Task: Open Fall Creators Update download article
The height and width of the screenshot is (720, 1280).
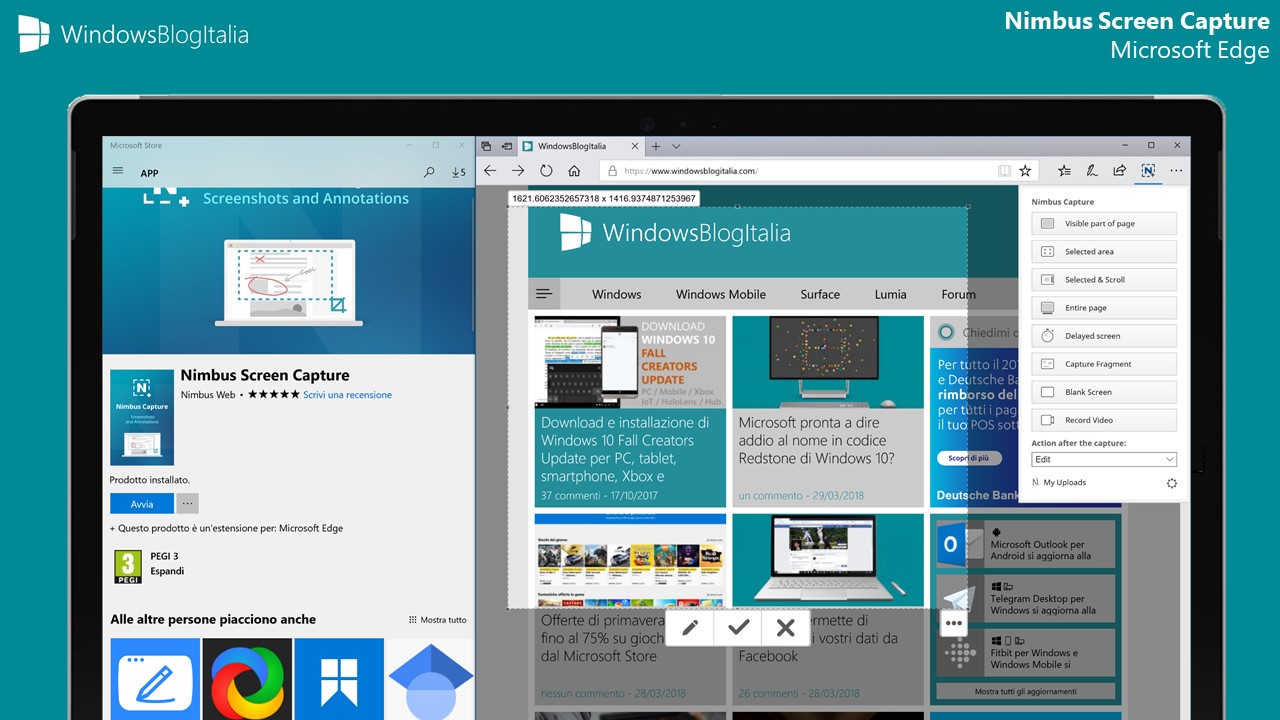Action: point(630,412)
